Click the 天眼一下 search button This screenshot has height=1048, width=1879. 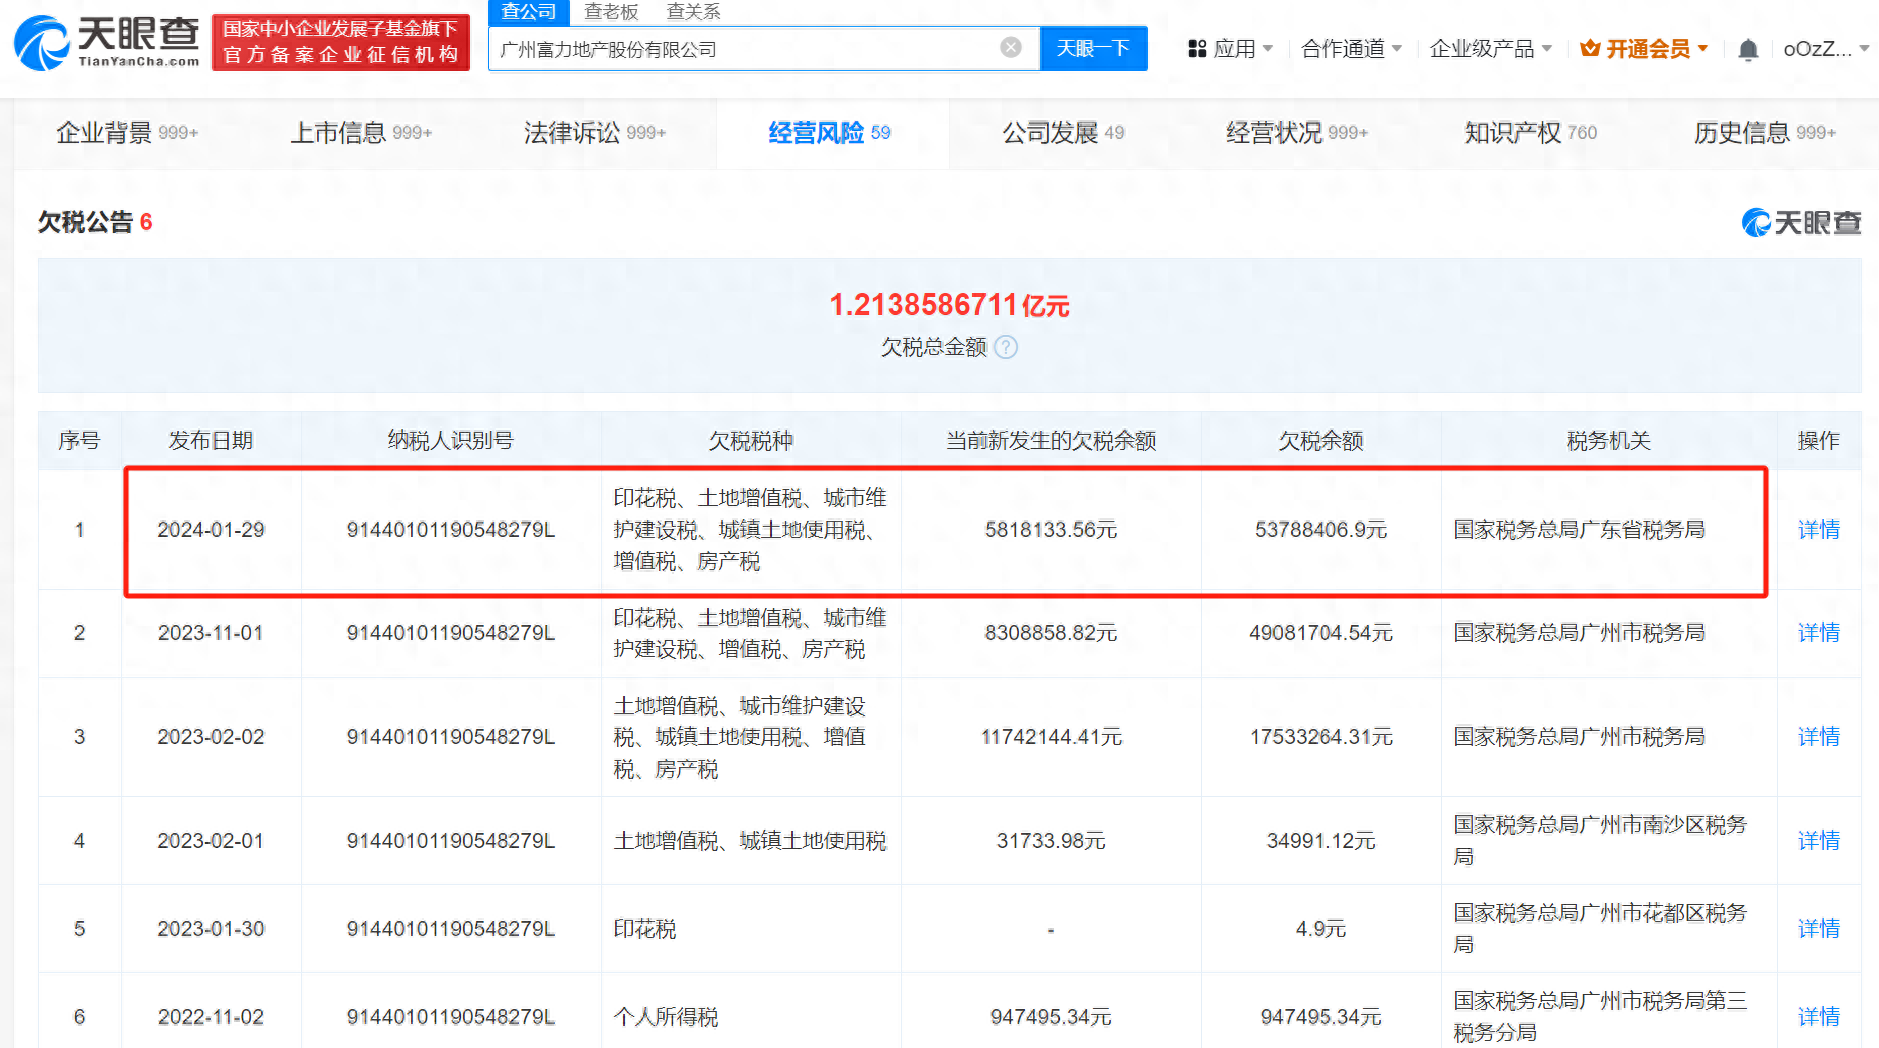(x=1093, y=48)
